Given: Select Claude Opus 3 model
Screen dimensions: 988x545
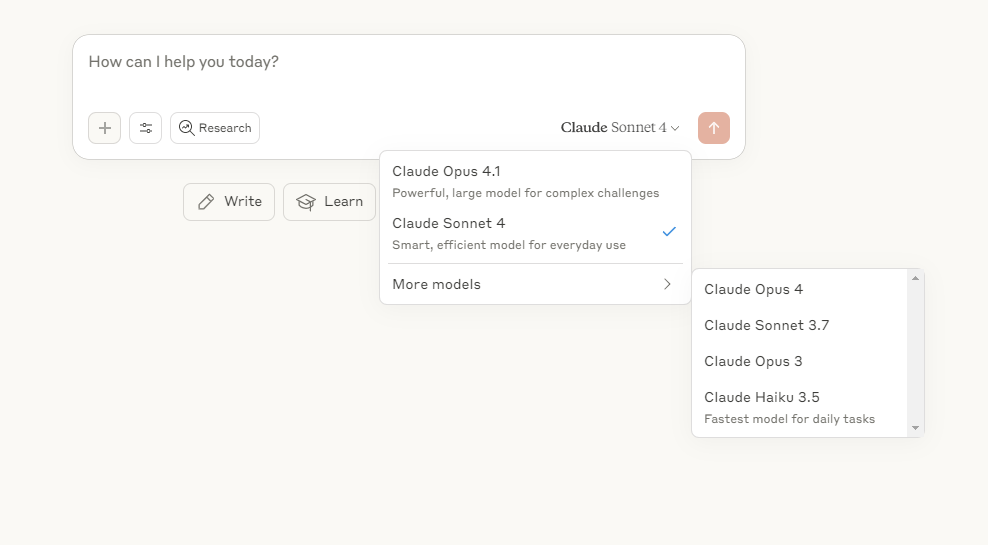Looking at the screenshot, I should pyautogui.click(x=801, y=361).
